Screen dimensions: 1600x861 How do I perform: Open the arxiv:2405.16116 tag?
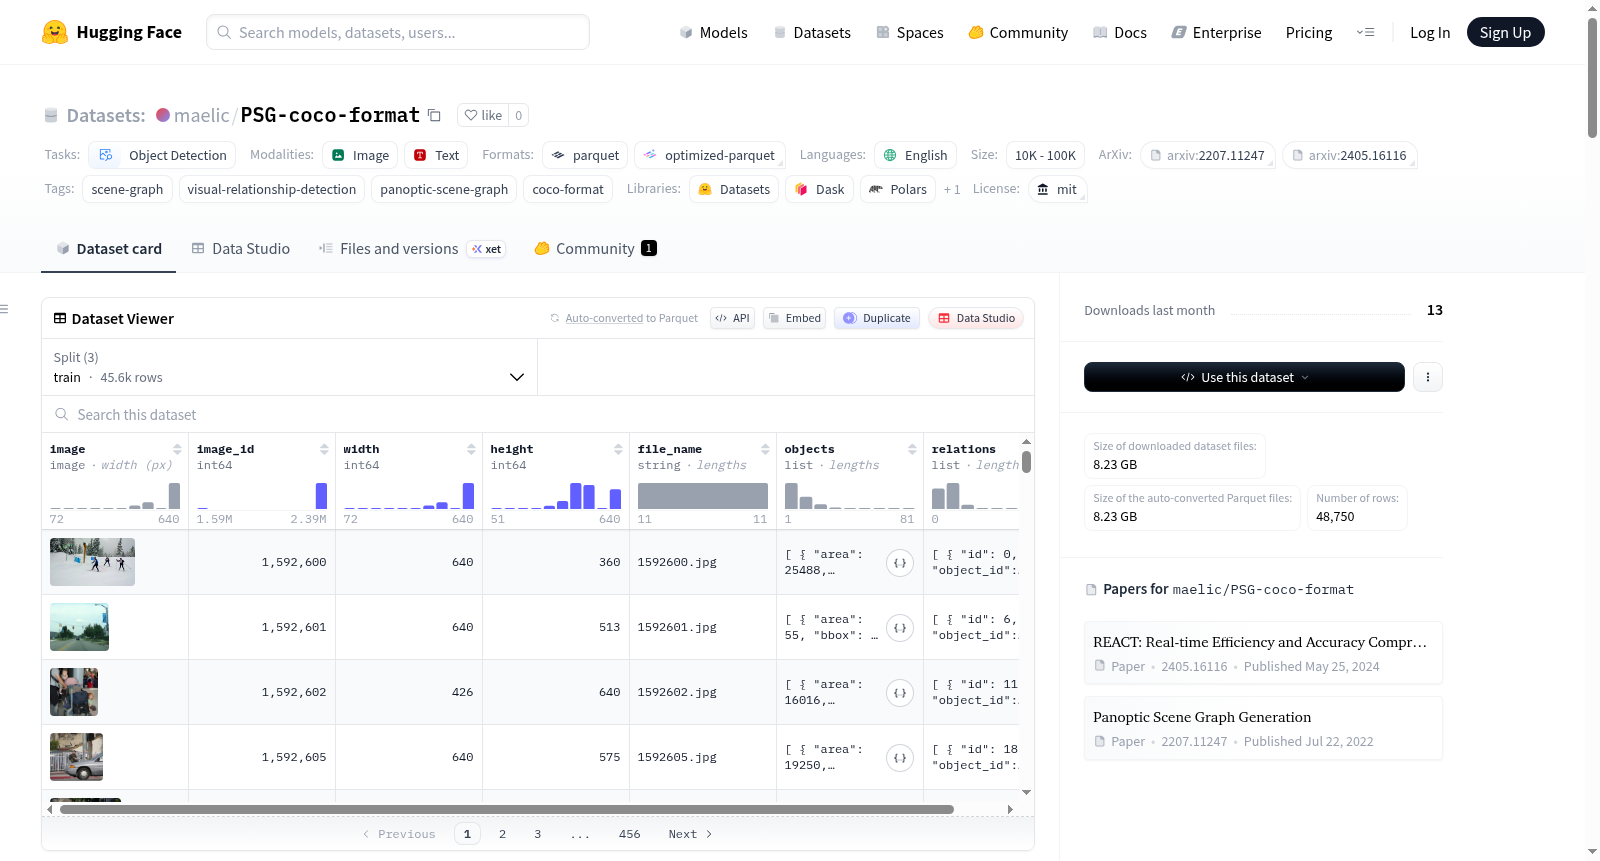[1349, 155]
